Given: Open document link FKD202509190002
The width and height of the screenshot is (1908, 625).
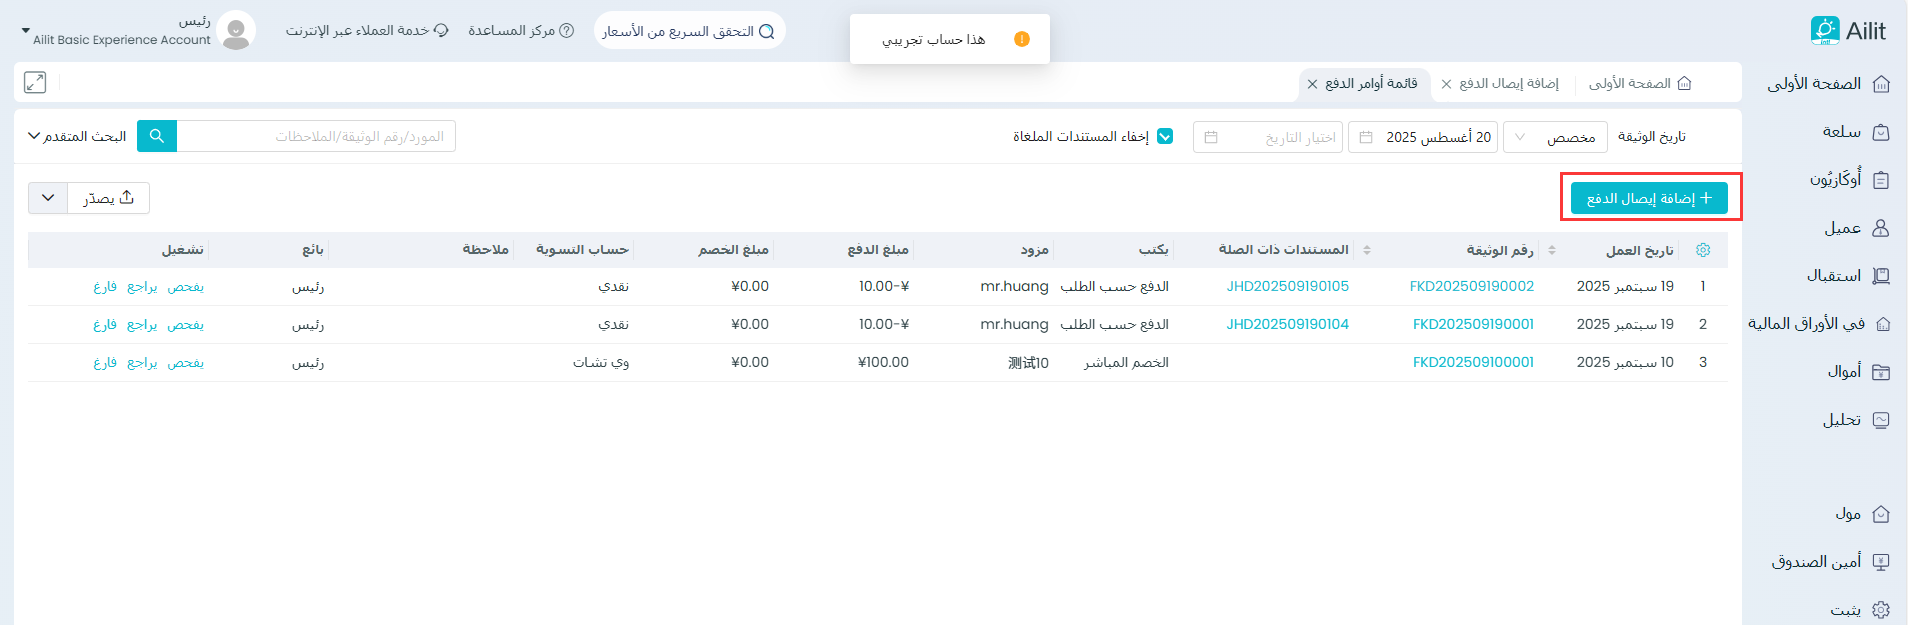Looking at the screenshot, I should click(1471, 286).
